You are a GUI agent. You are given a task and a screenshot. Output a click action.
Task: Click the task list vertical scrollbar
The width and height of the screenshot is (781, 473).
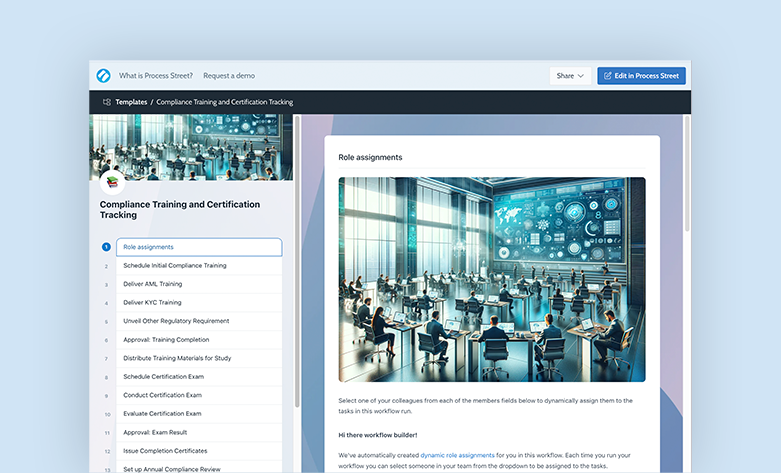(x=297, y=262)
